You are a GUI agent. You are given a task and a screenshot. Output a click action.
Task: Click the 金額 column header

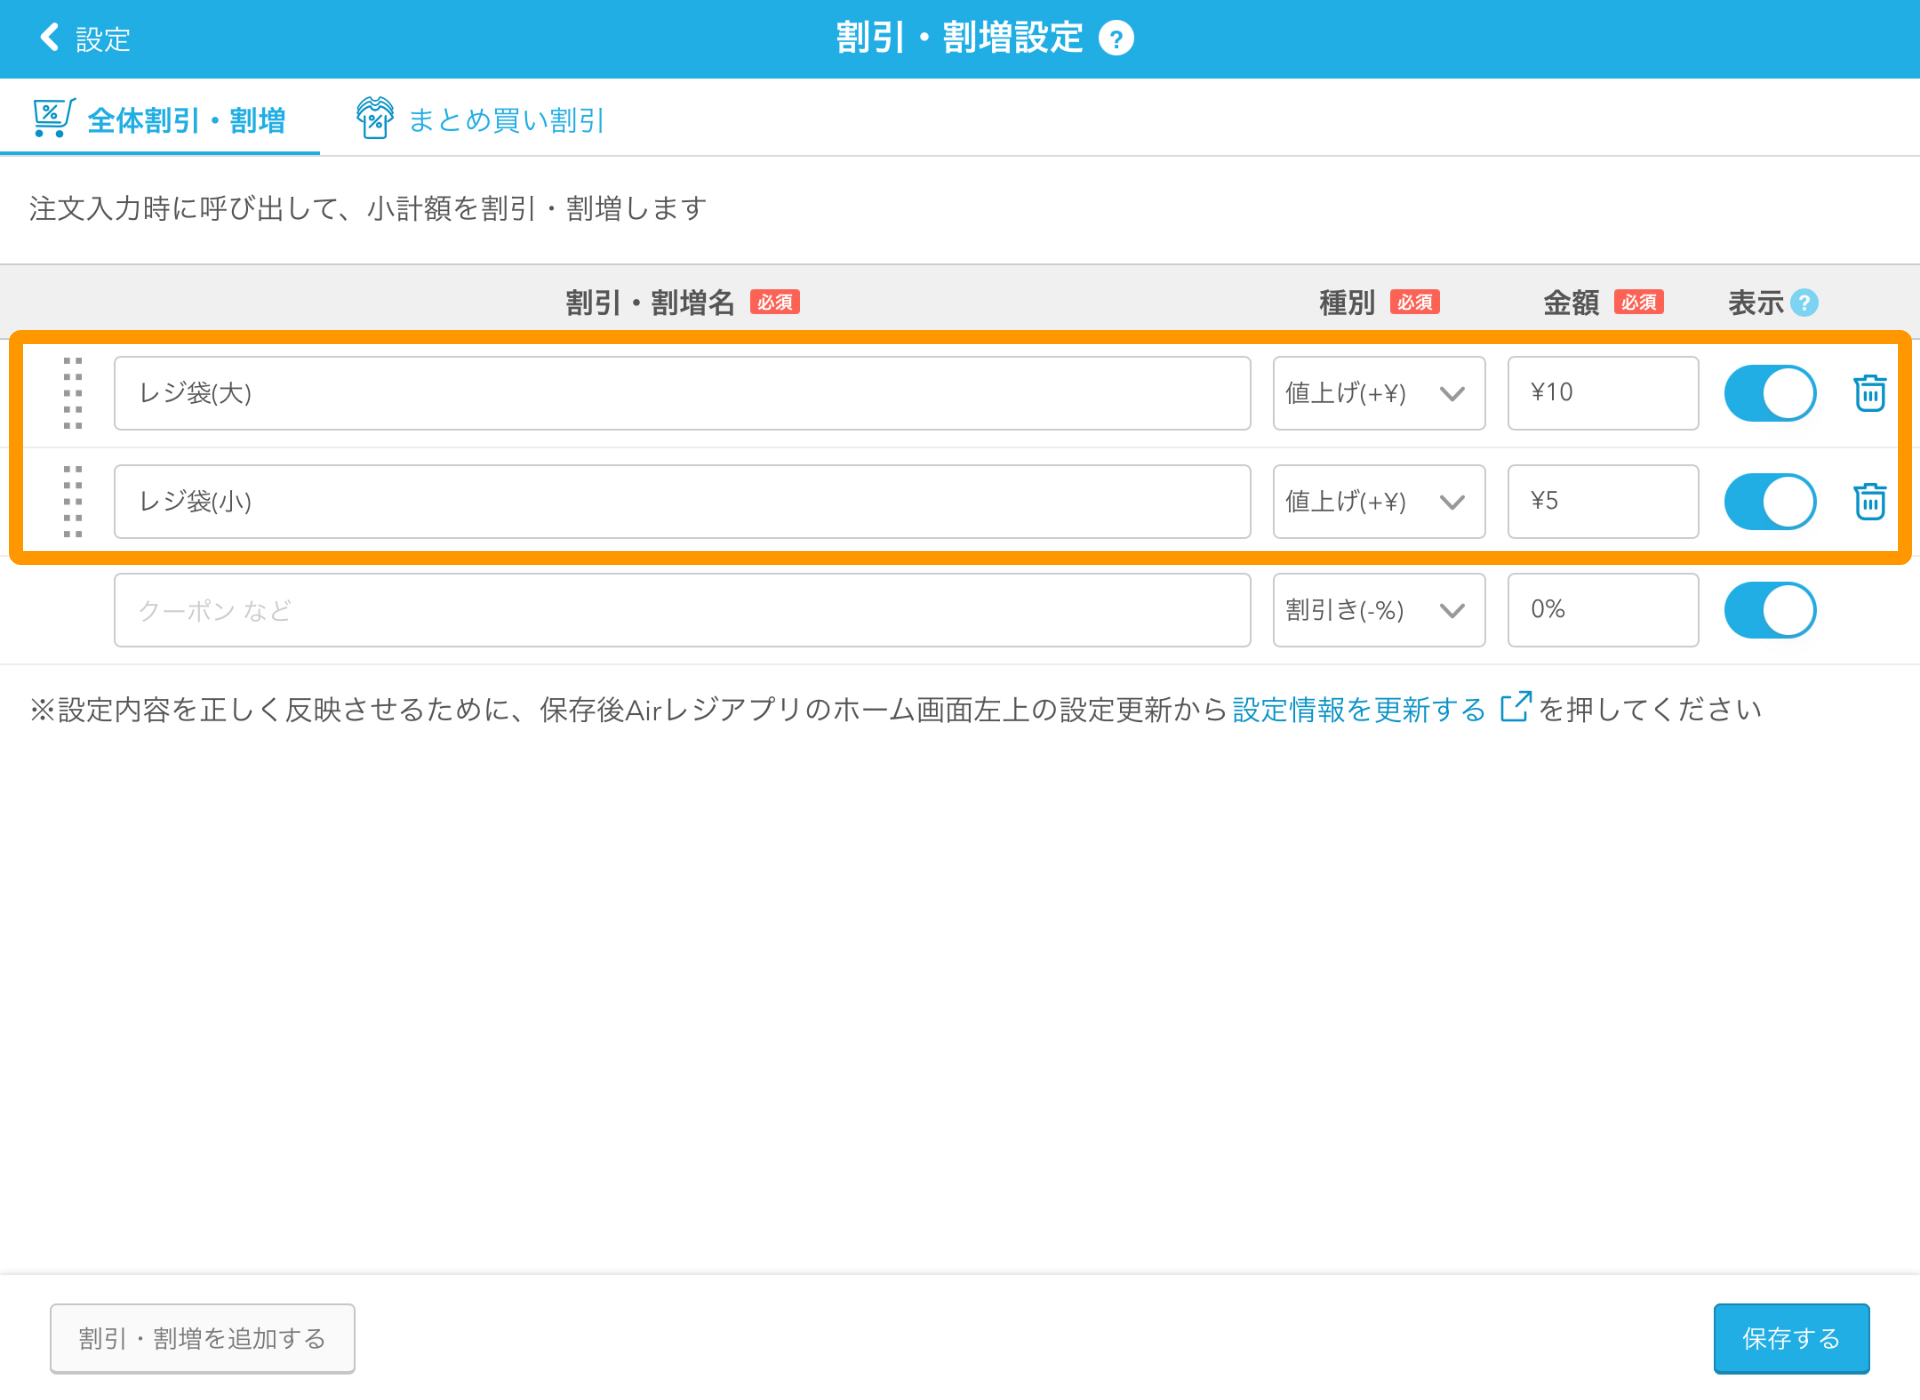[1571, 302]
